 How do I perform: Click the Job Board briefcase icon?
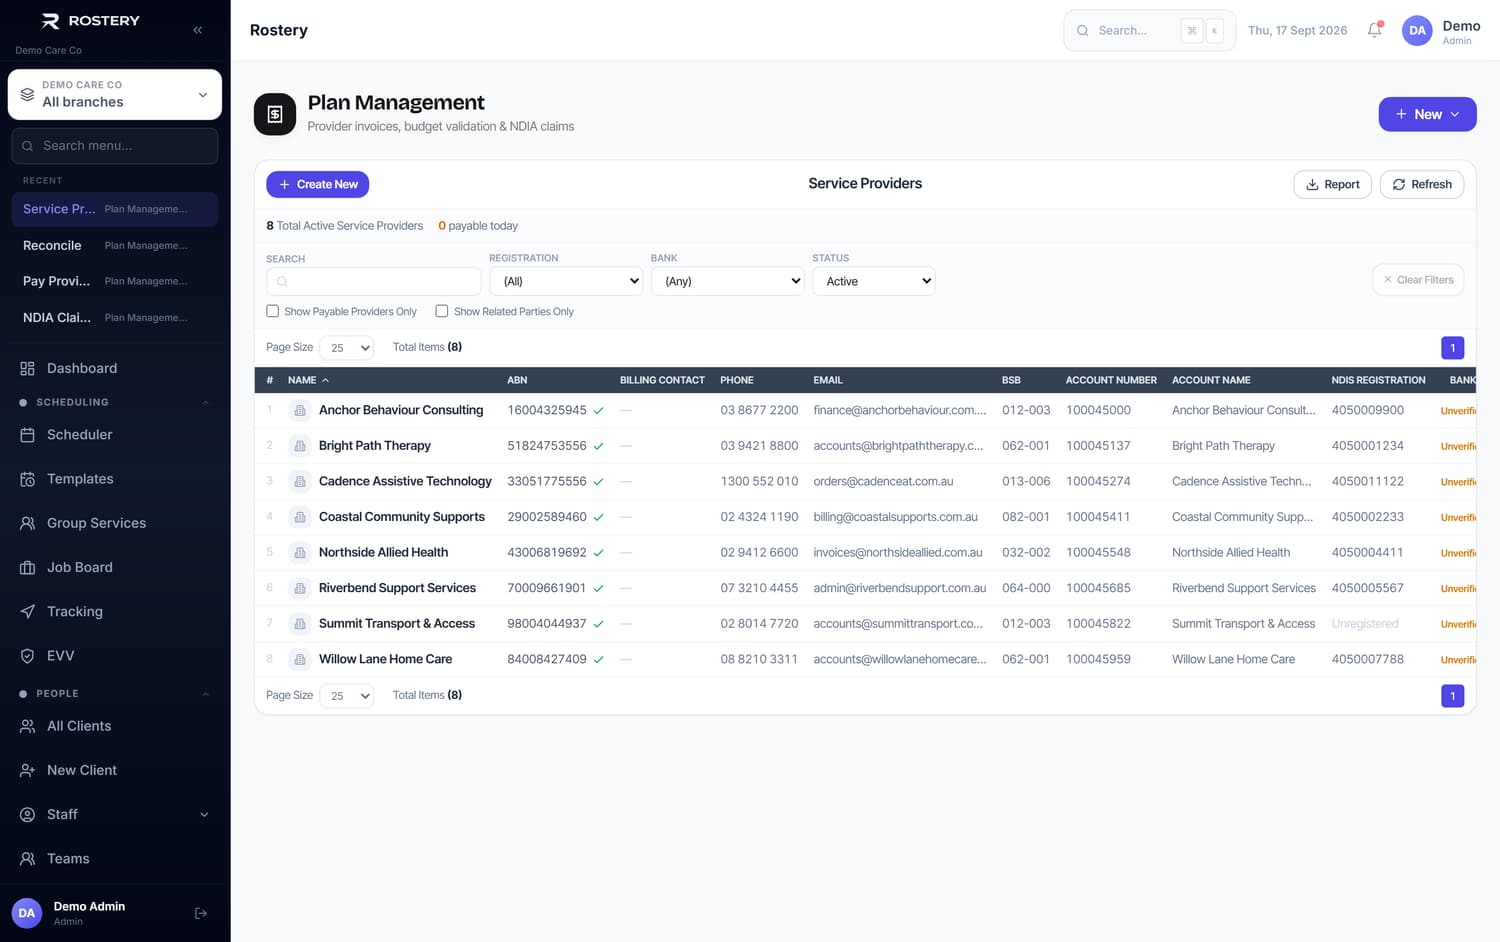pos(27,567)
